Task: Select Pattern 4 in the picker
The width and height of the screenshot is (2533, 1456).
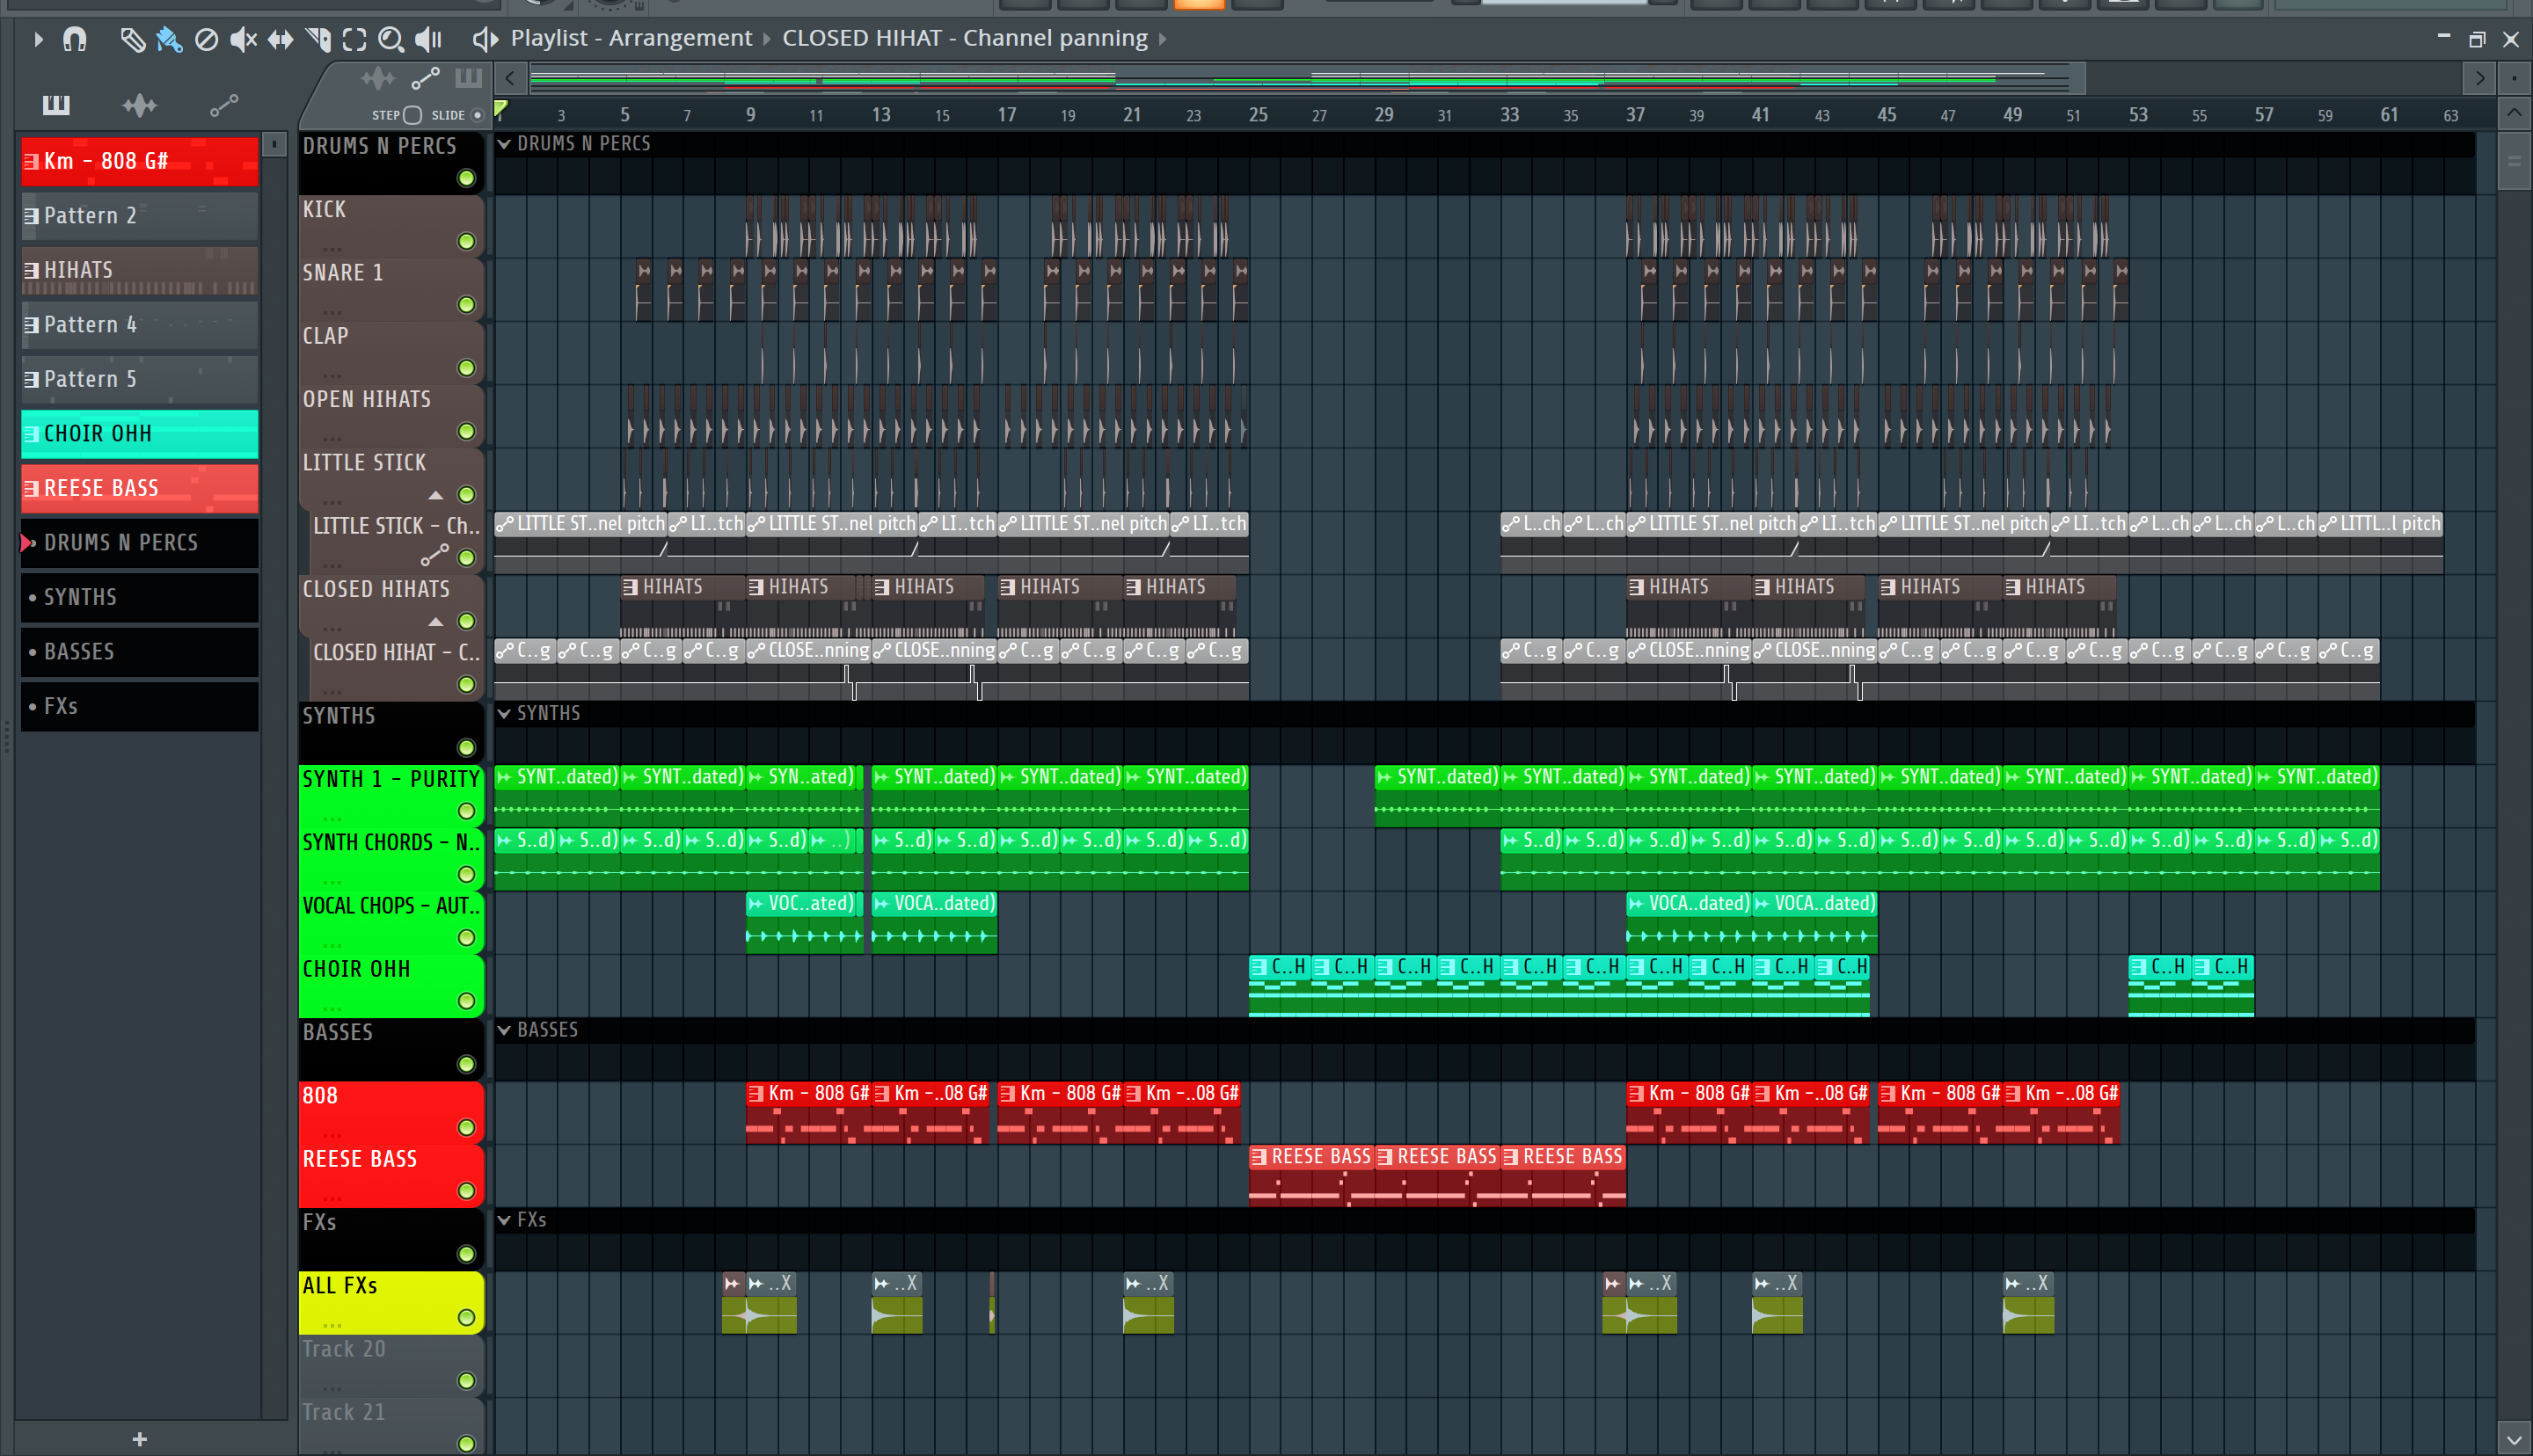Action: 140,325
